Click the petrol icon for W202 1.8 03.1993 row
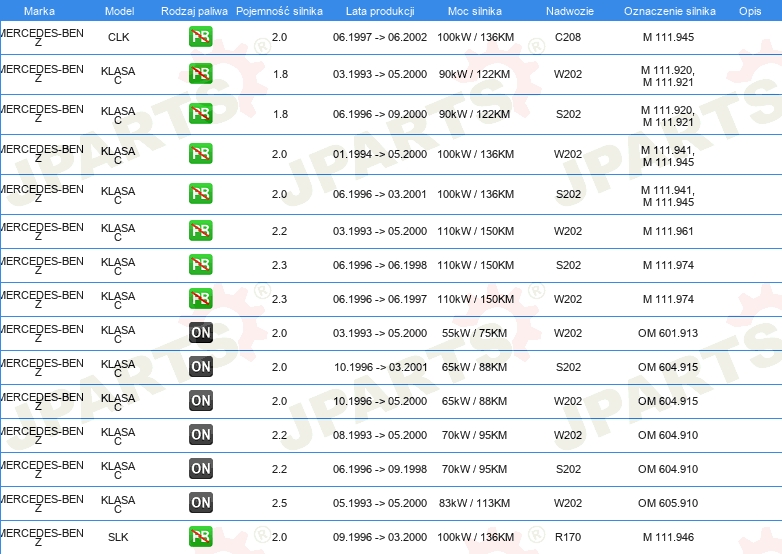Screen dimensions: 782x554 pos(200,74)
